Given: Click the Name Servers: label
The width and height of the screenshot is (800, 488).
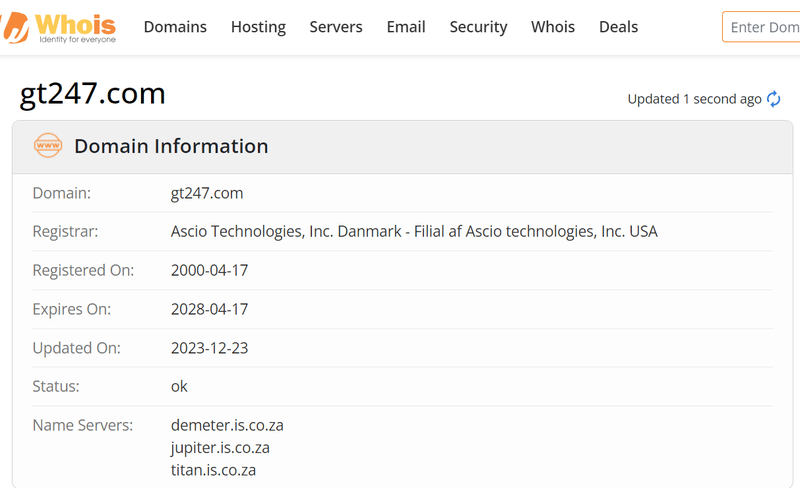Looking at the screenshot, I should tap(83, 425).
